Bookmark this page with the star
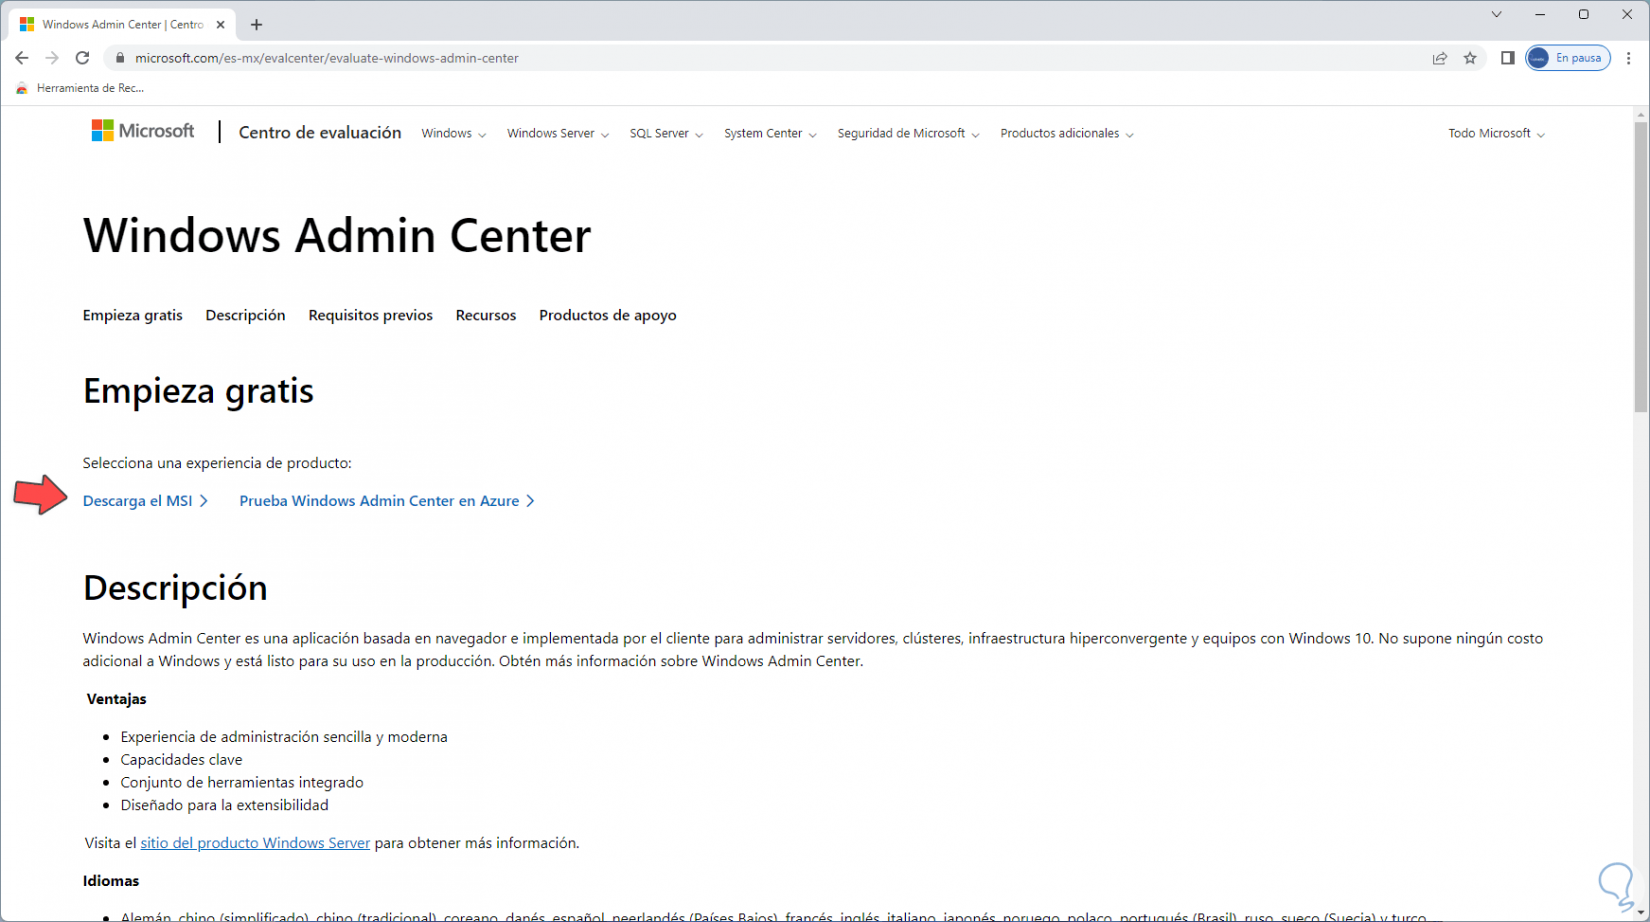 (1470, 58)
